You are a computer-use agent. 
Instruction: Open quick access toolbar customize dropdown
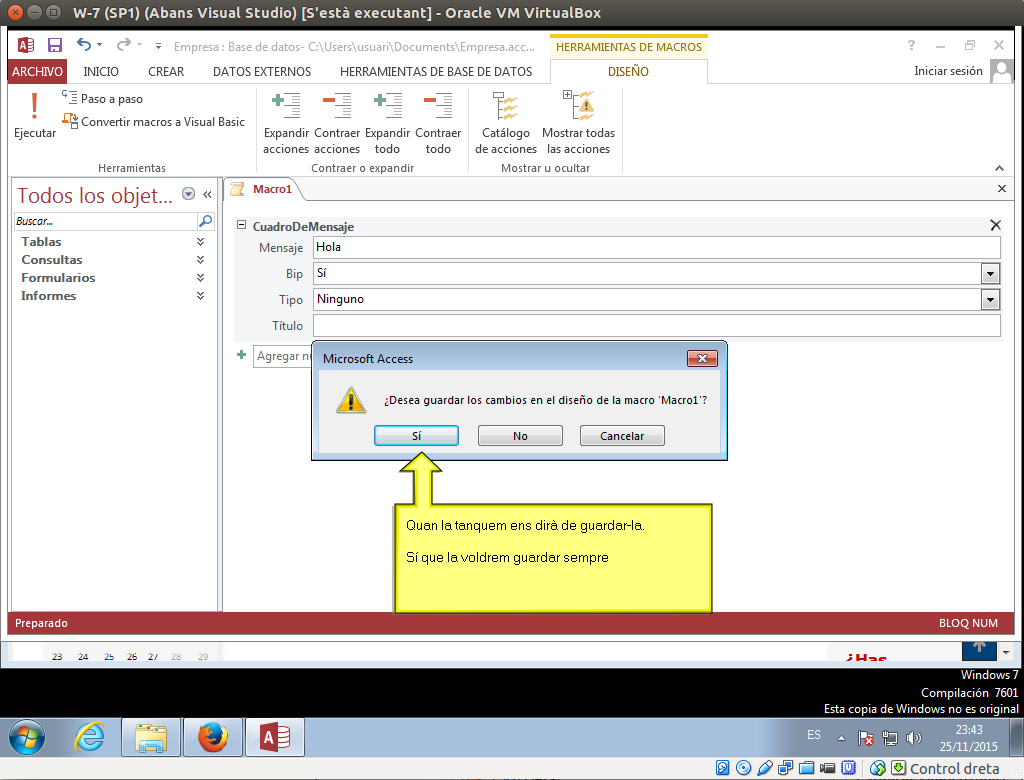point(158,46)
